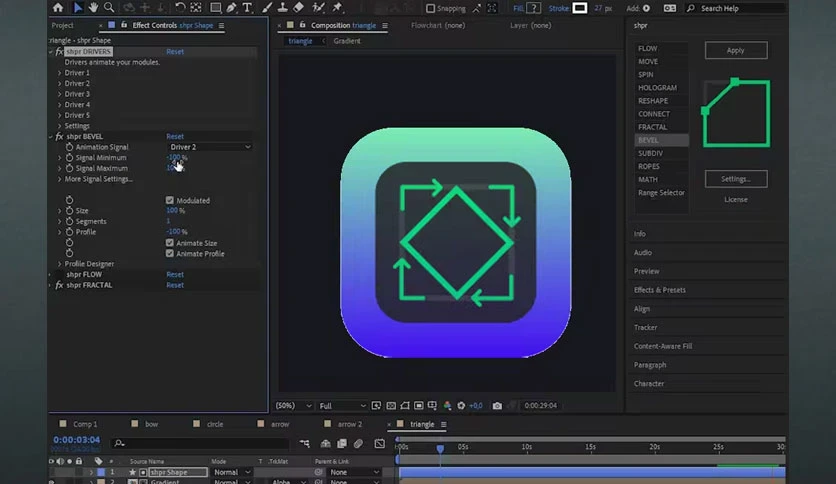Toggle fx switch for shpr FRACTAL
836x484 pixels.
coord(59,285)
